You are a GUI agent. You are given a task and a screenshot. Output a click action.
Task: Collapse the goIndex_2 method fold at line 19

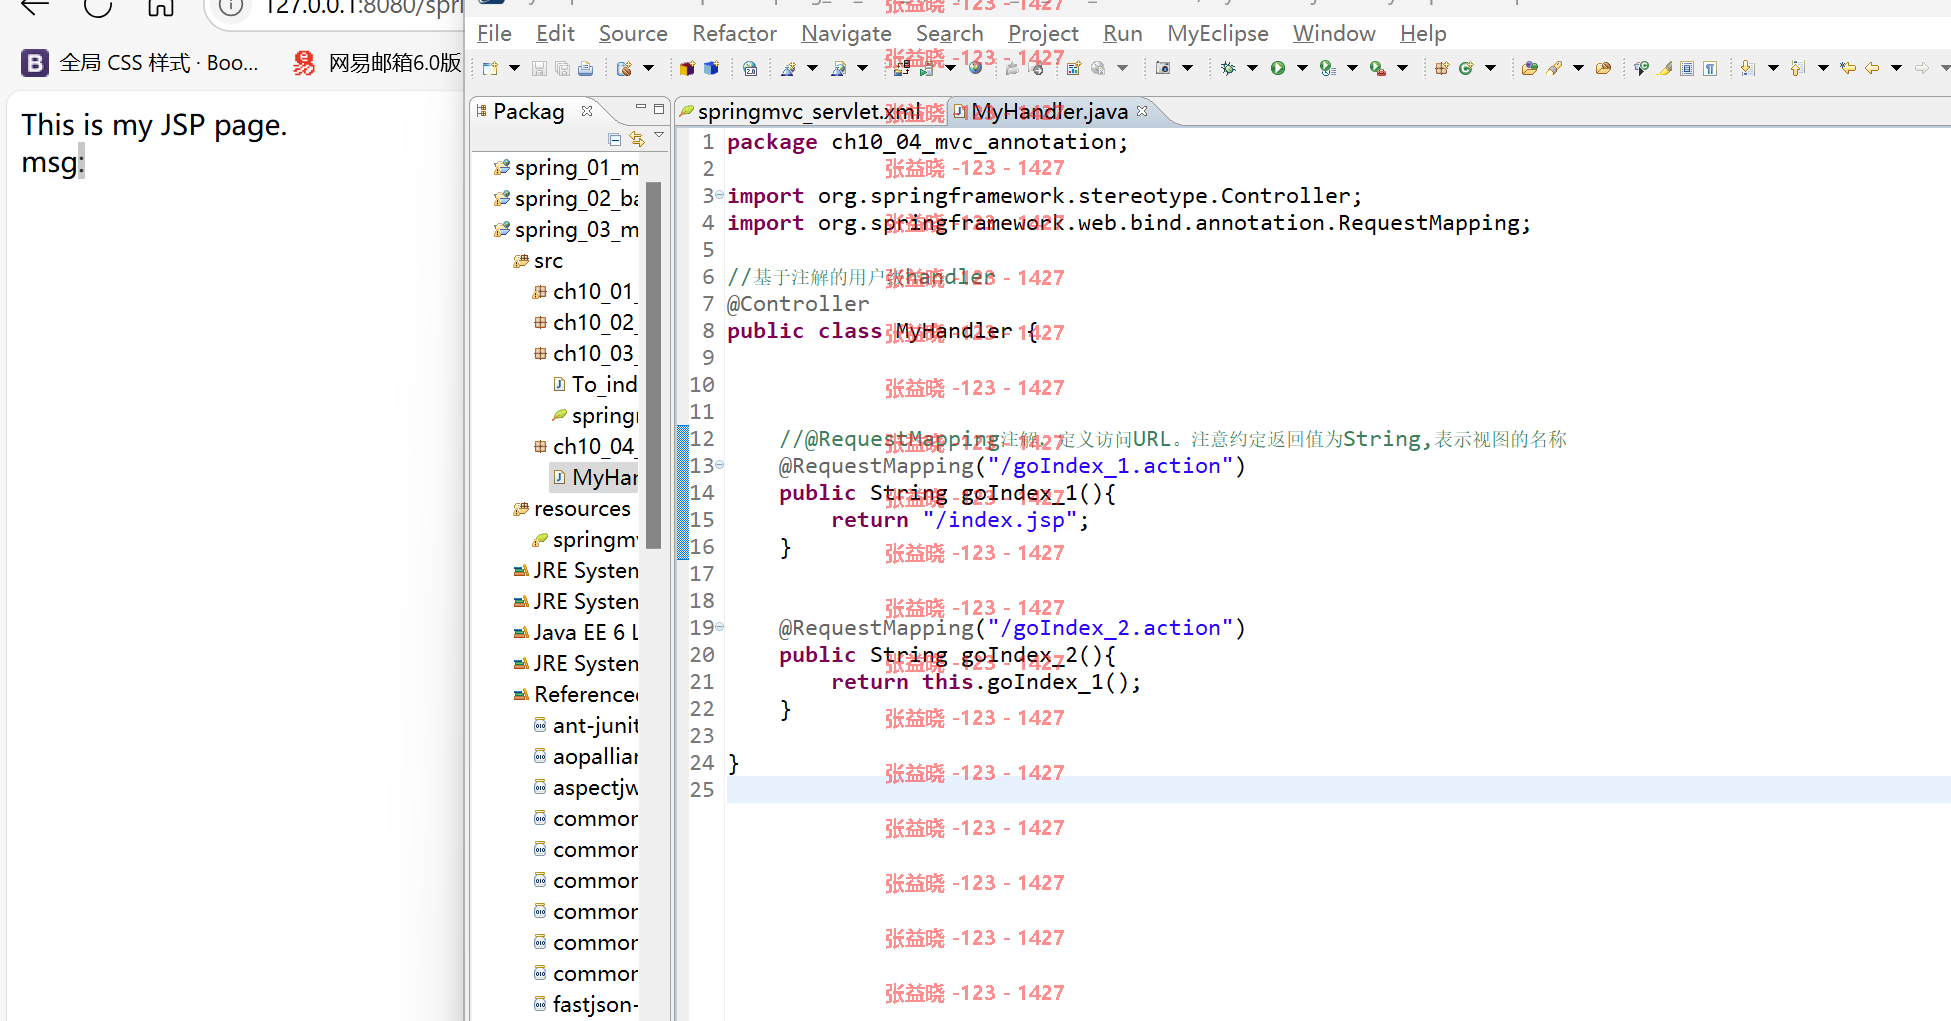pos(719,627)
